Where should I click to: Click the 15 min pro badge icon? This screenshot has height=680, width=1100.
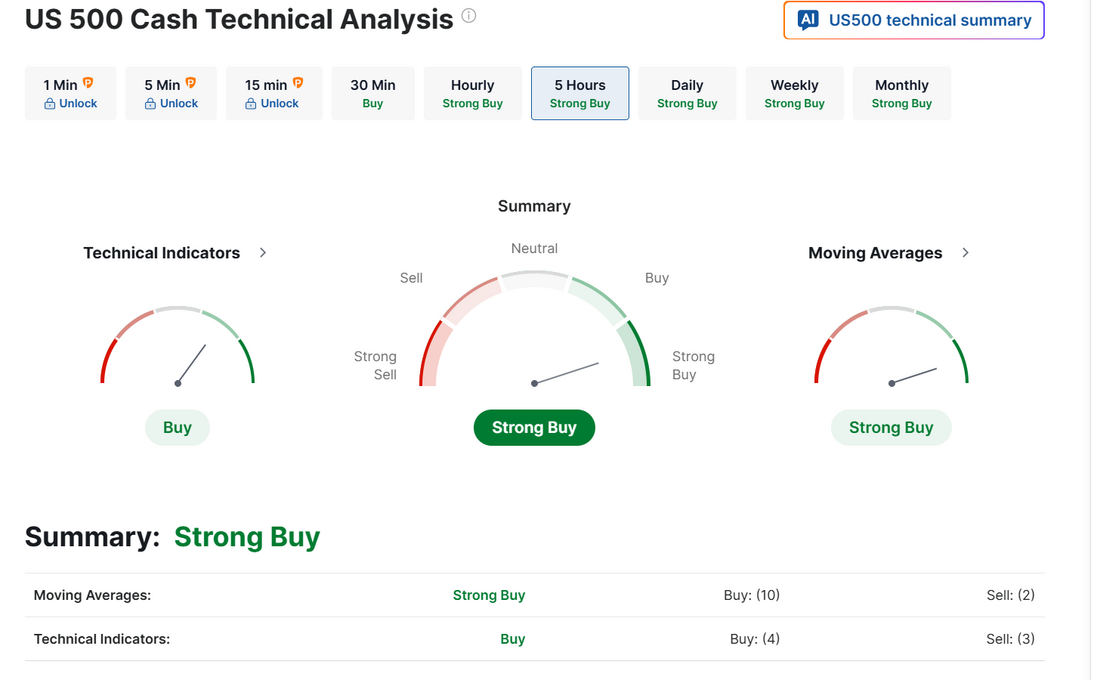point(298,84)
